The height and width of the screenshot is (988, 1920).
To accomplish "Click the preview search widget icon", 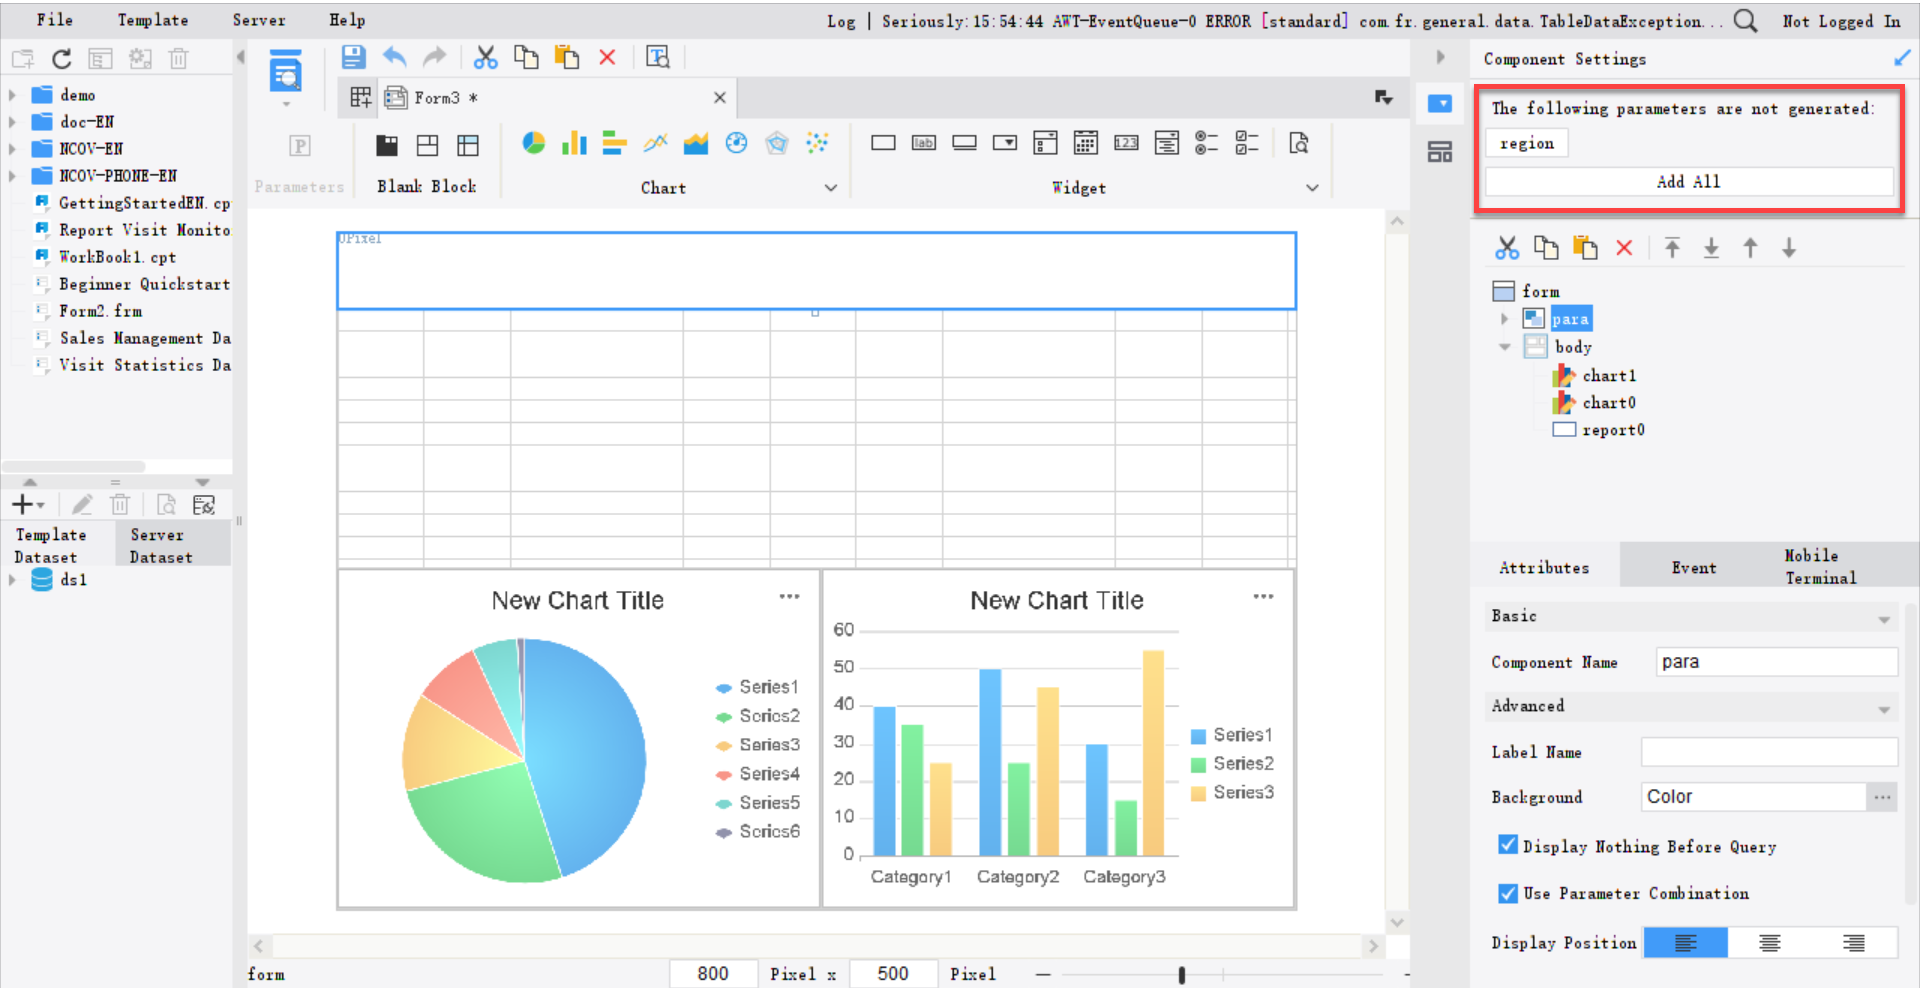I will (1298, 143).
